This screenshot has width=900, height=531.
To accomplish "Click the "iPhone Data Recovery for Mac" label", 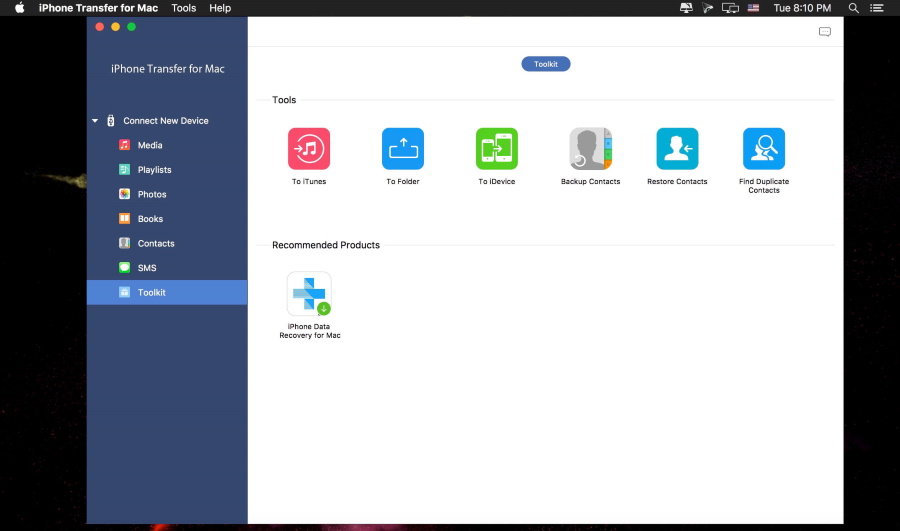I will point(309,331).
